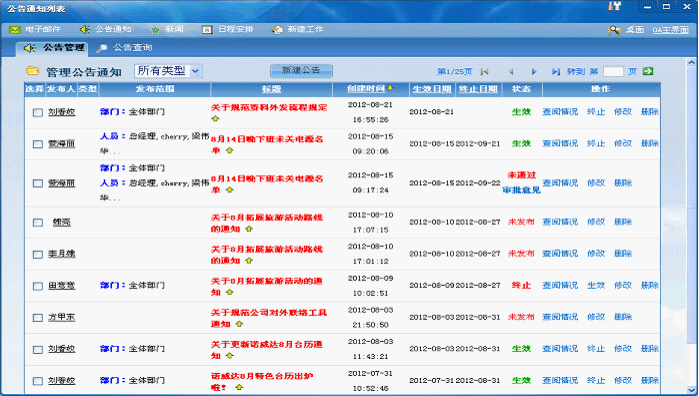The height and width of the screenshot is (396, 699).
Task: Click 查阅情况 in row created 21:50:50
Action: [560, 317]
